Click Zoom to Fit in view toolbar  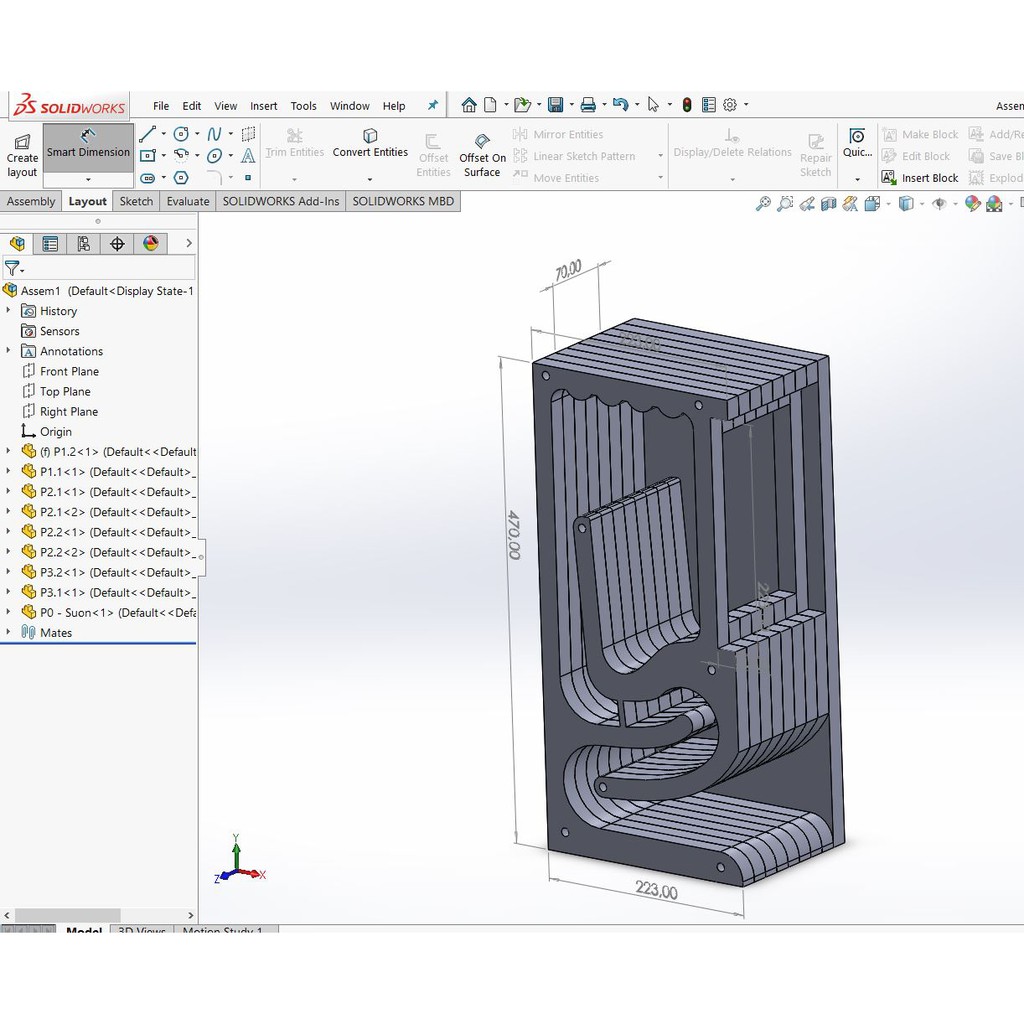click(x=763, y=204)
